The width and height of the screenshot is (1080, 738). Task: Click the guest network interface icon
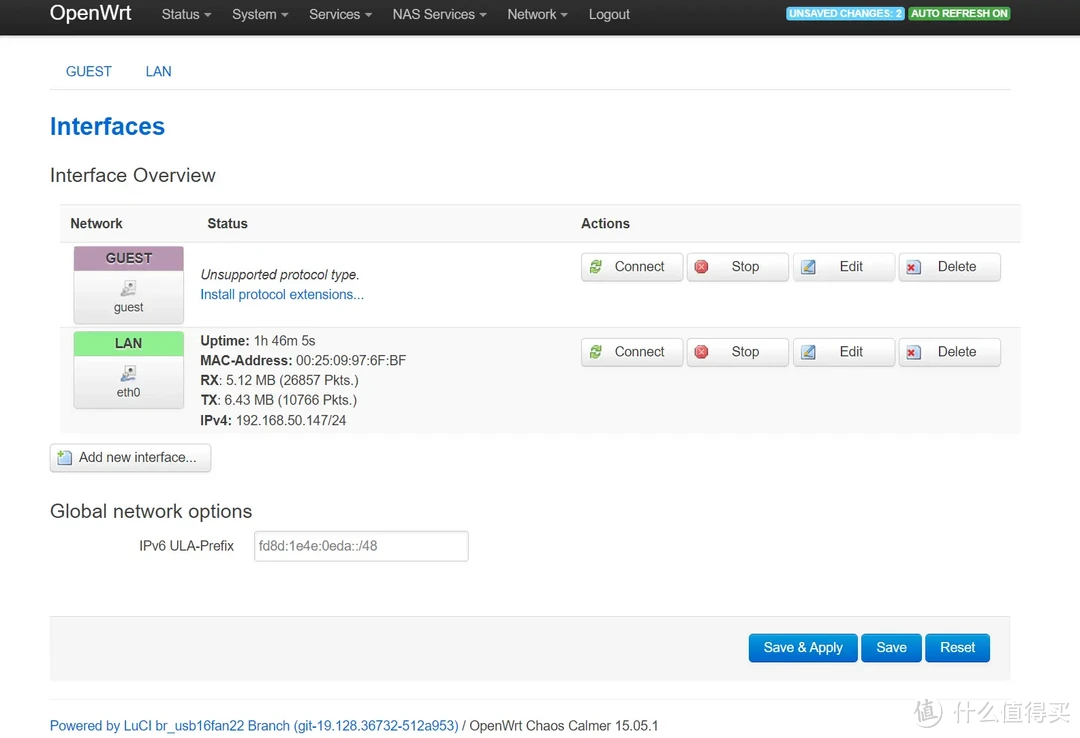click(x=128, y=289)
